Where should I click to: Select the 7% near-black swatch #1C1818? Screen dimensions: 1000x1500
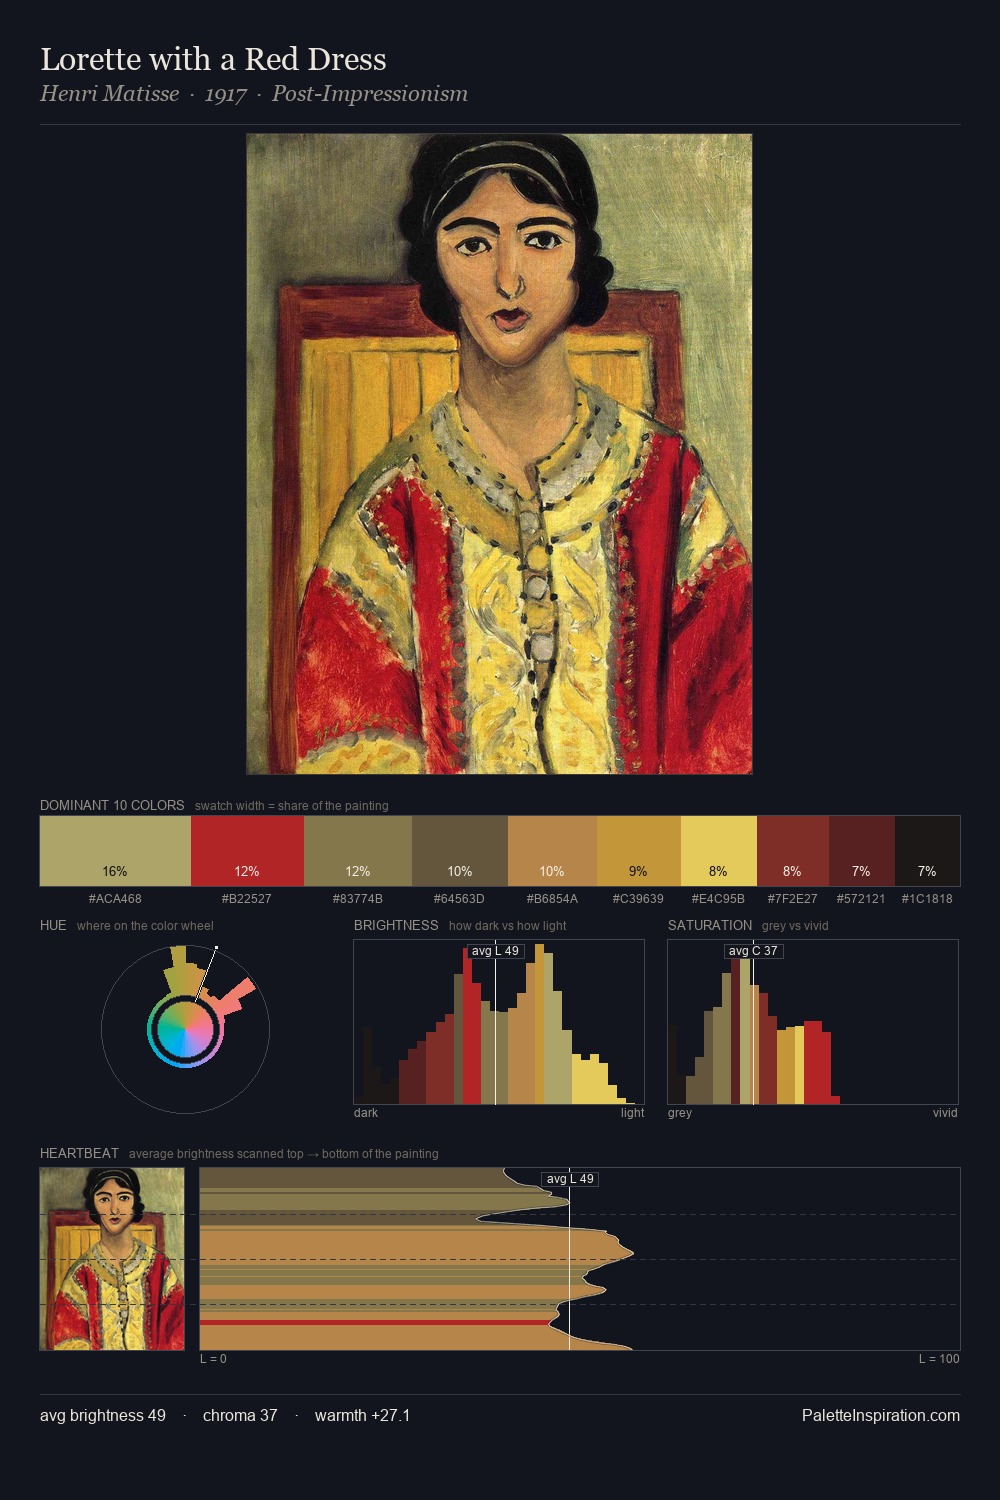pos(927,851)
